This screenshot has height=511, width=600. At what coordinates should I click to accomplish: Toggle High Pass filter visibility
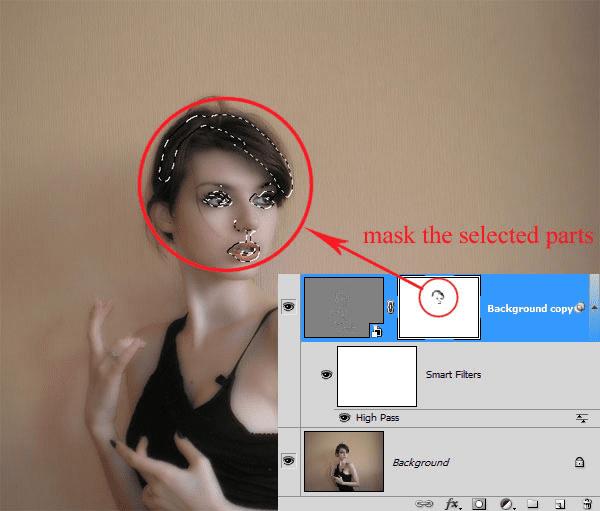point(344,418)
